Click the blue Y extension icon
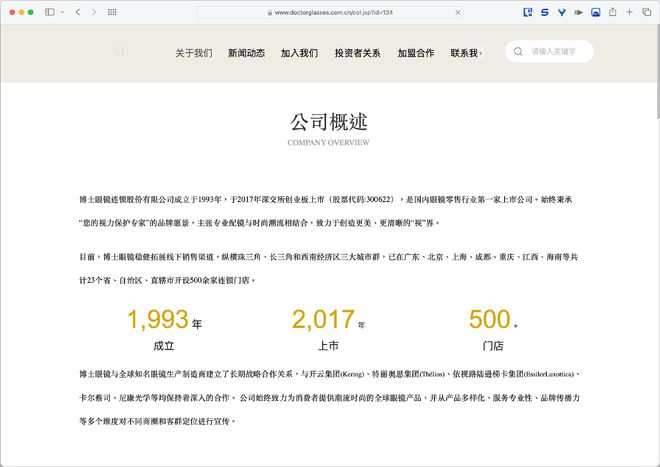This screenshot has width=660, height=467. pyautogui.click(x=562, y=12)
